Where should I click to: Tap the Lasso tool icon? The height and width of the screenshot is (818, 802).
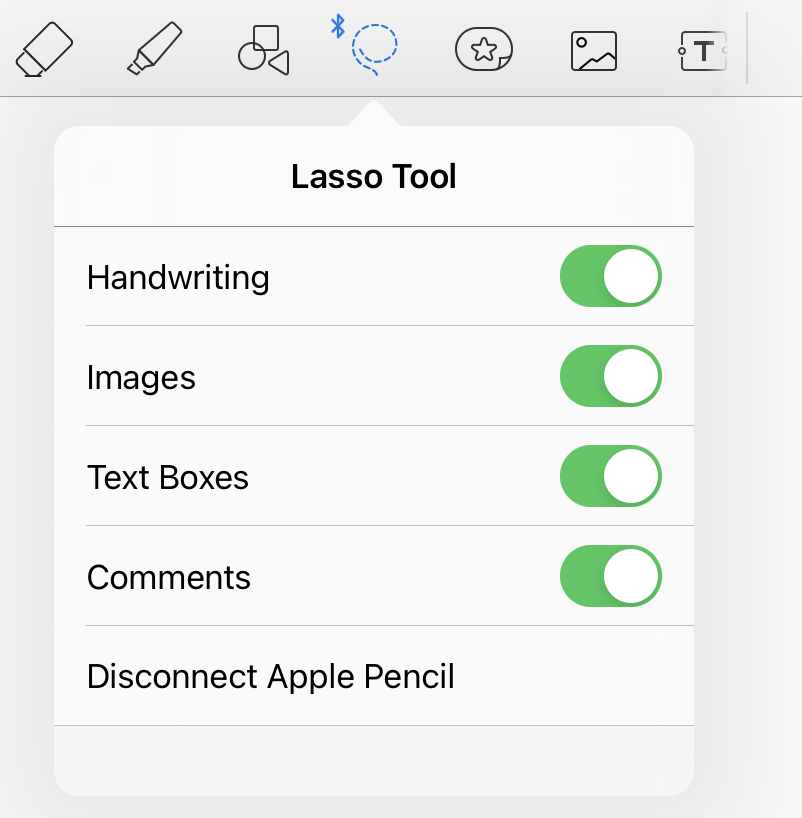(x=375, y=50)
